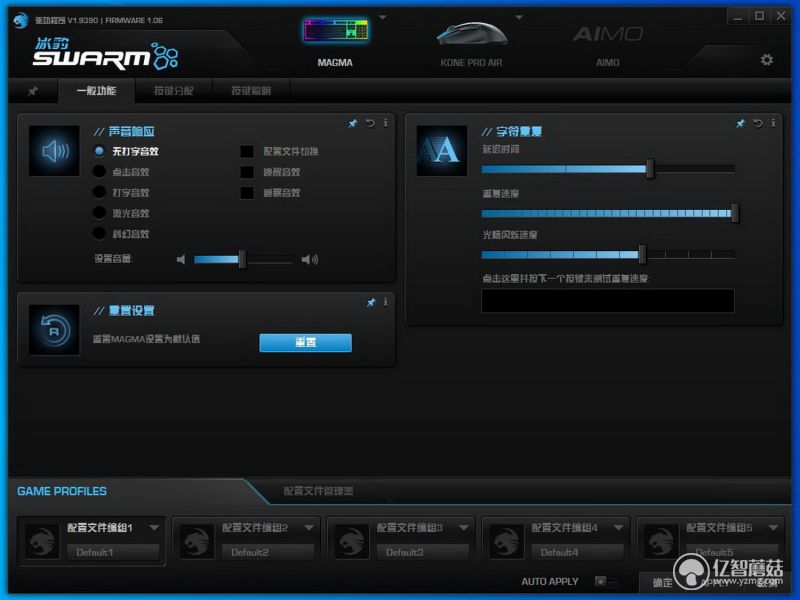Click the FIRMWARE 1.06 version text

[134, 20]
